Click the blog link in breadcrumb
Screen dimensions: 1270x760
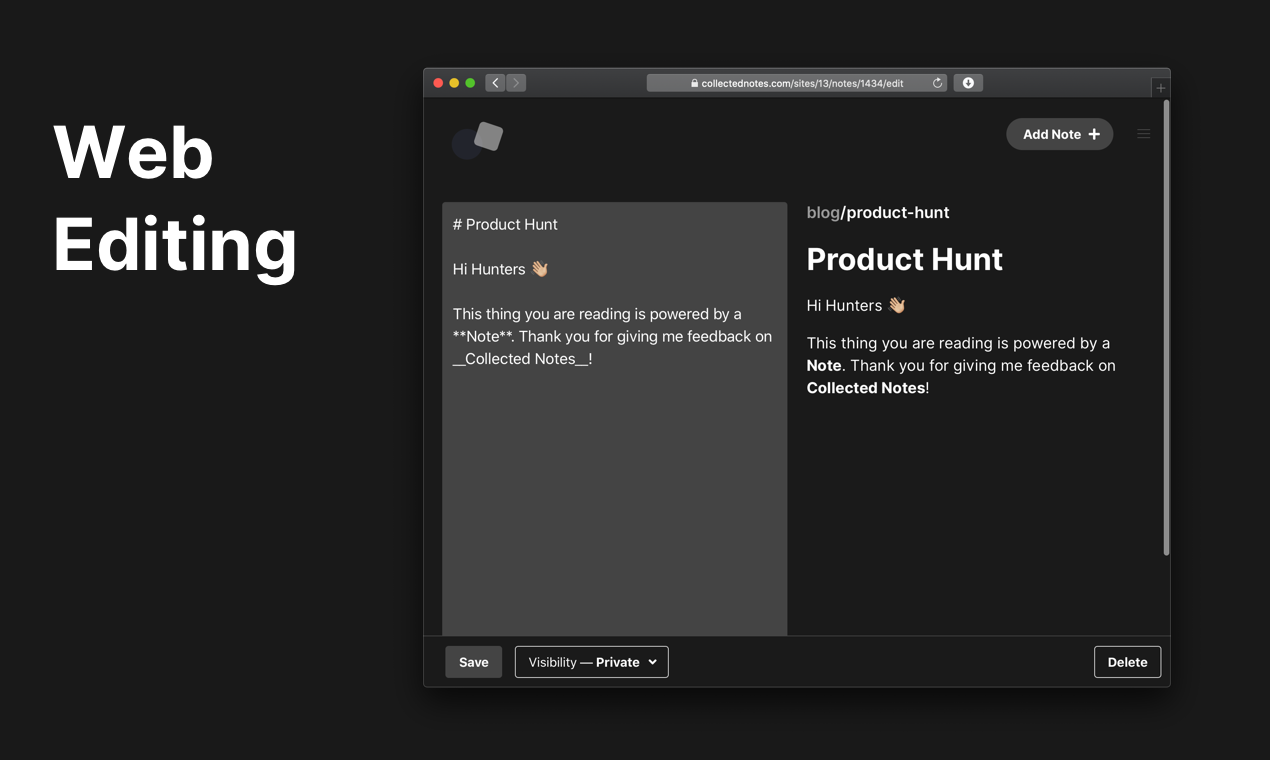[x=823, y=212]
